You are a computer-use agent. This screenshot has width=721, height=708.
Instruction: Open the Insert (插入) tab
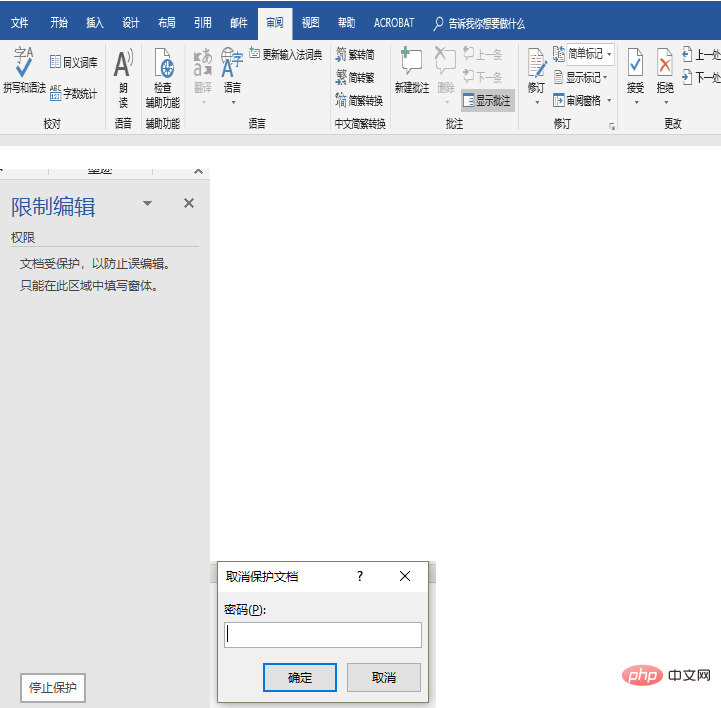tap(95, 22)
